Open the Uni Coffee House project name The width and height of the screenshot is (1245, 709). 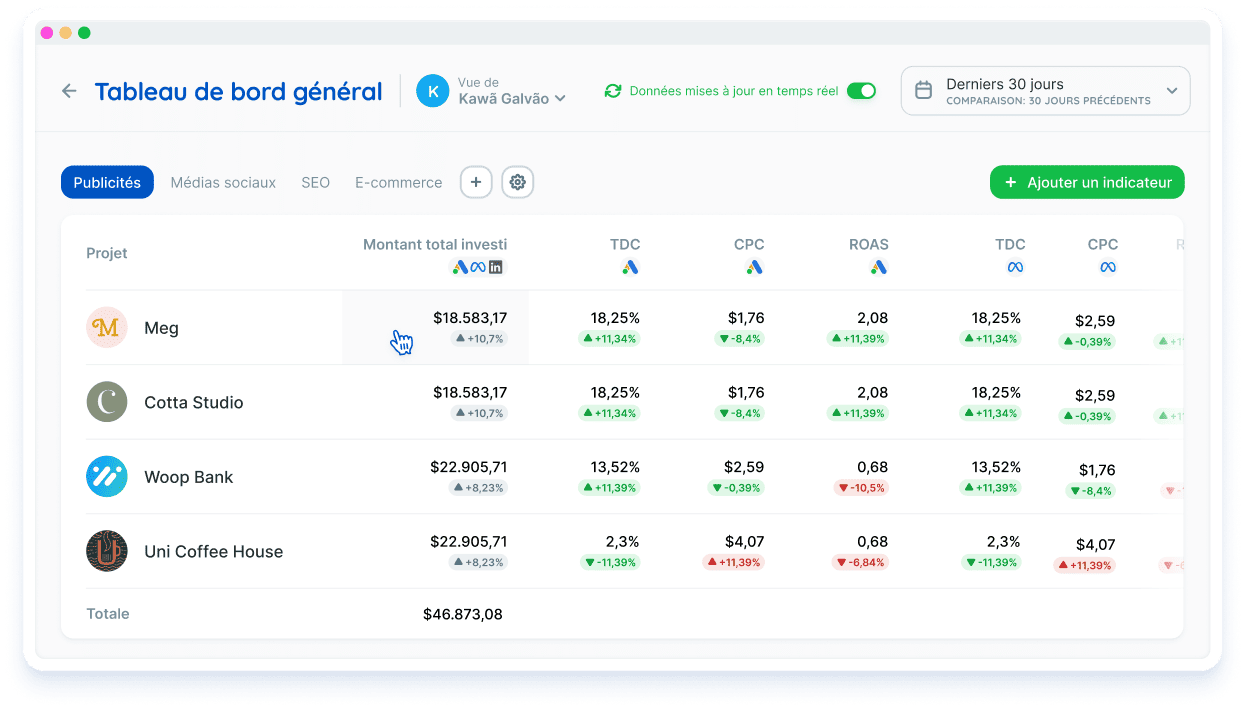(x=214, y=551)
